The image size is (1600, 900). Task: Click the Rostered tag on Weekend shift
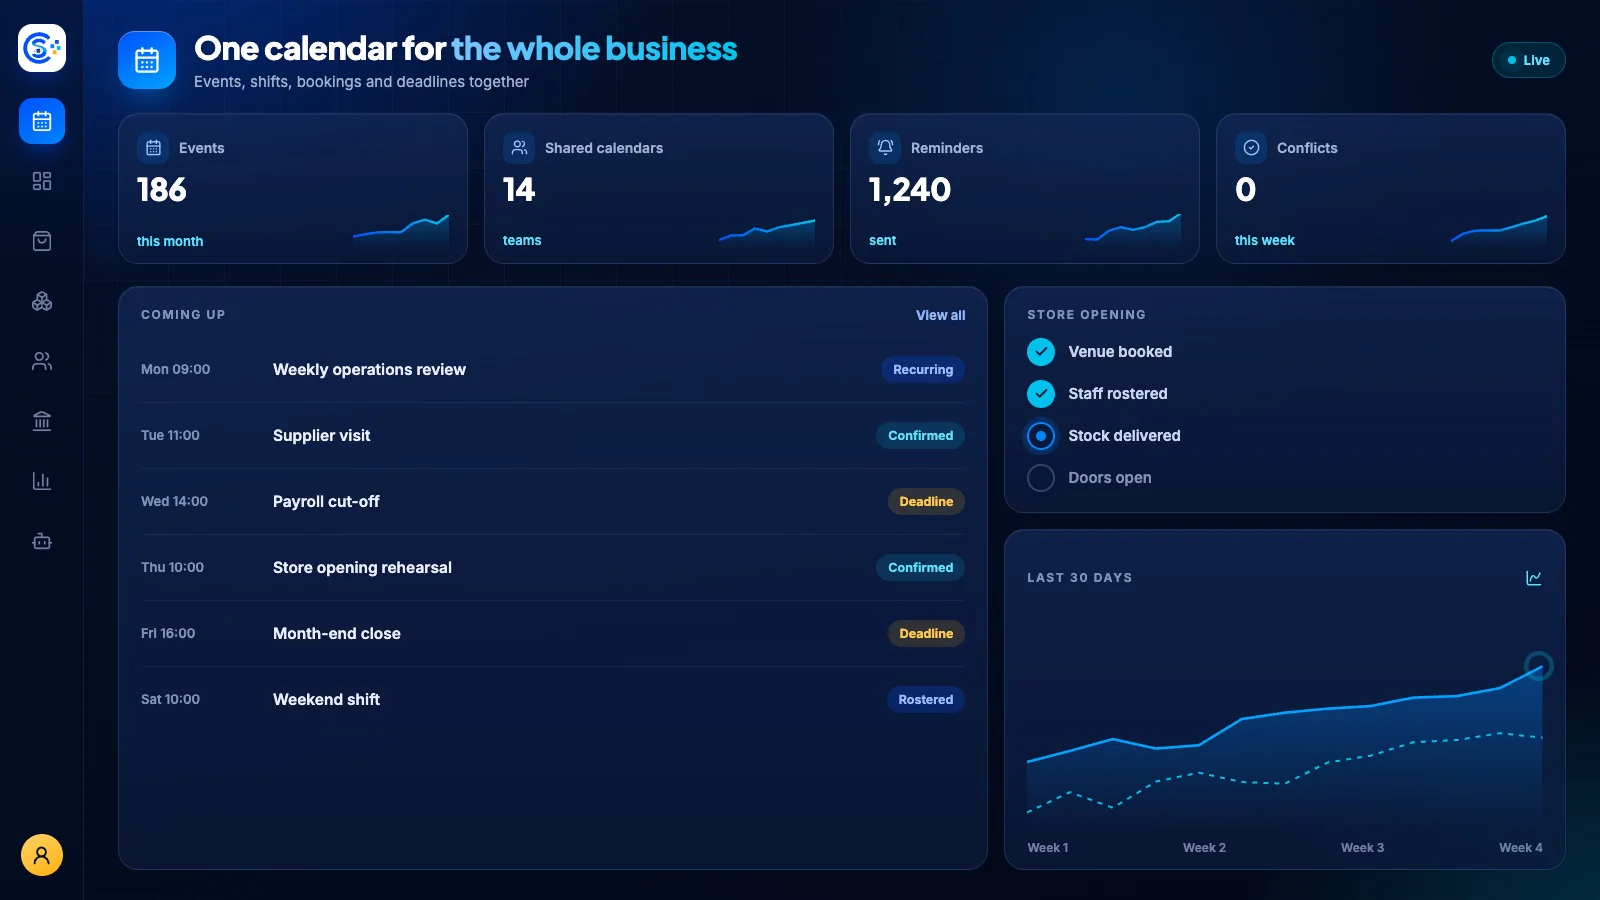tap(926, 700)
